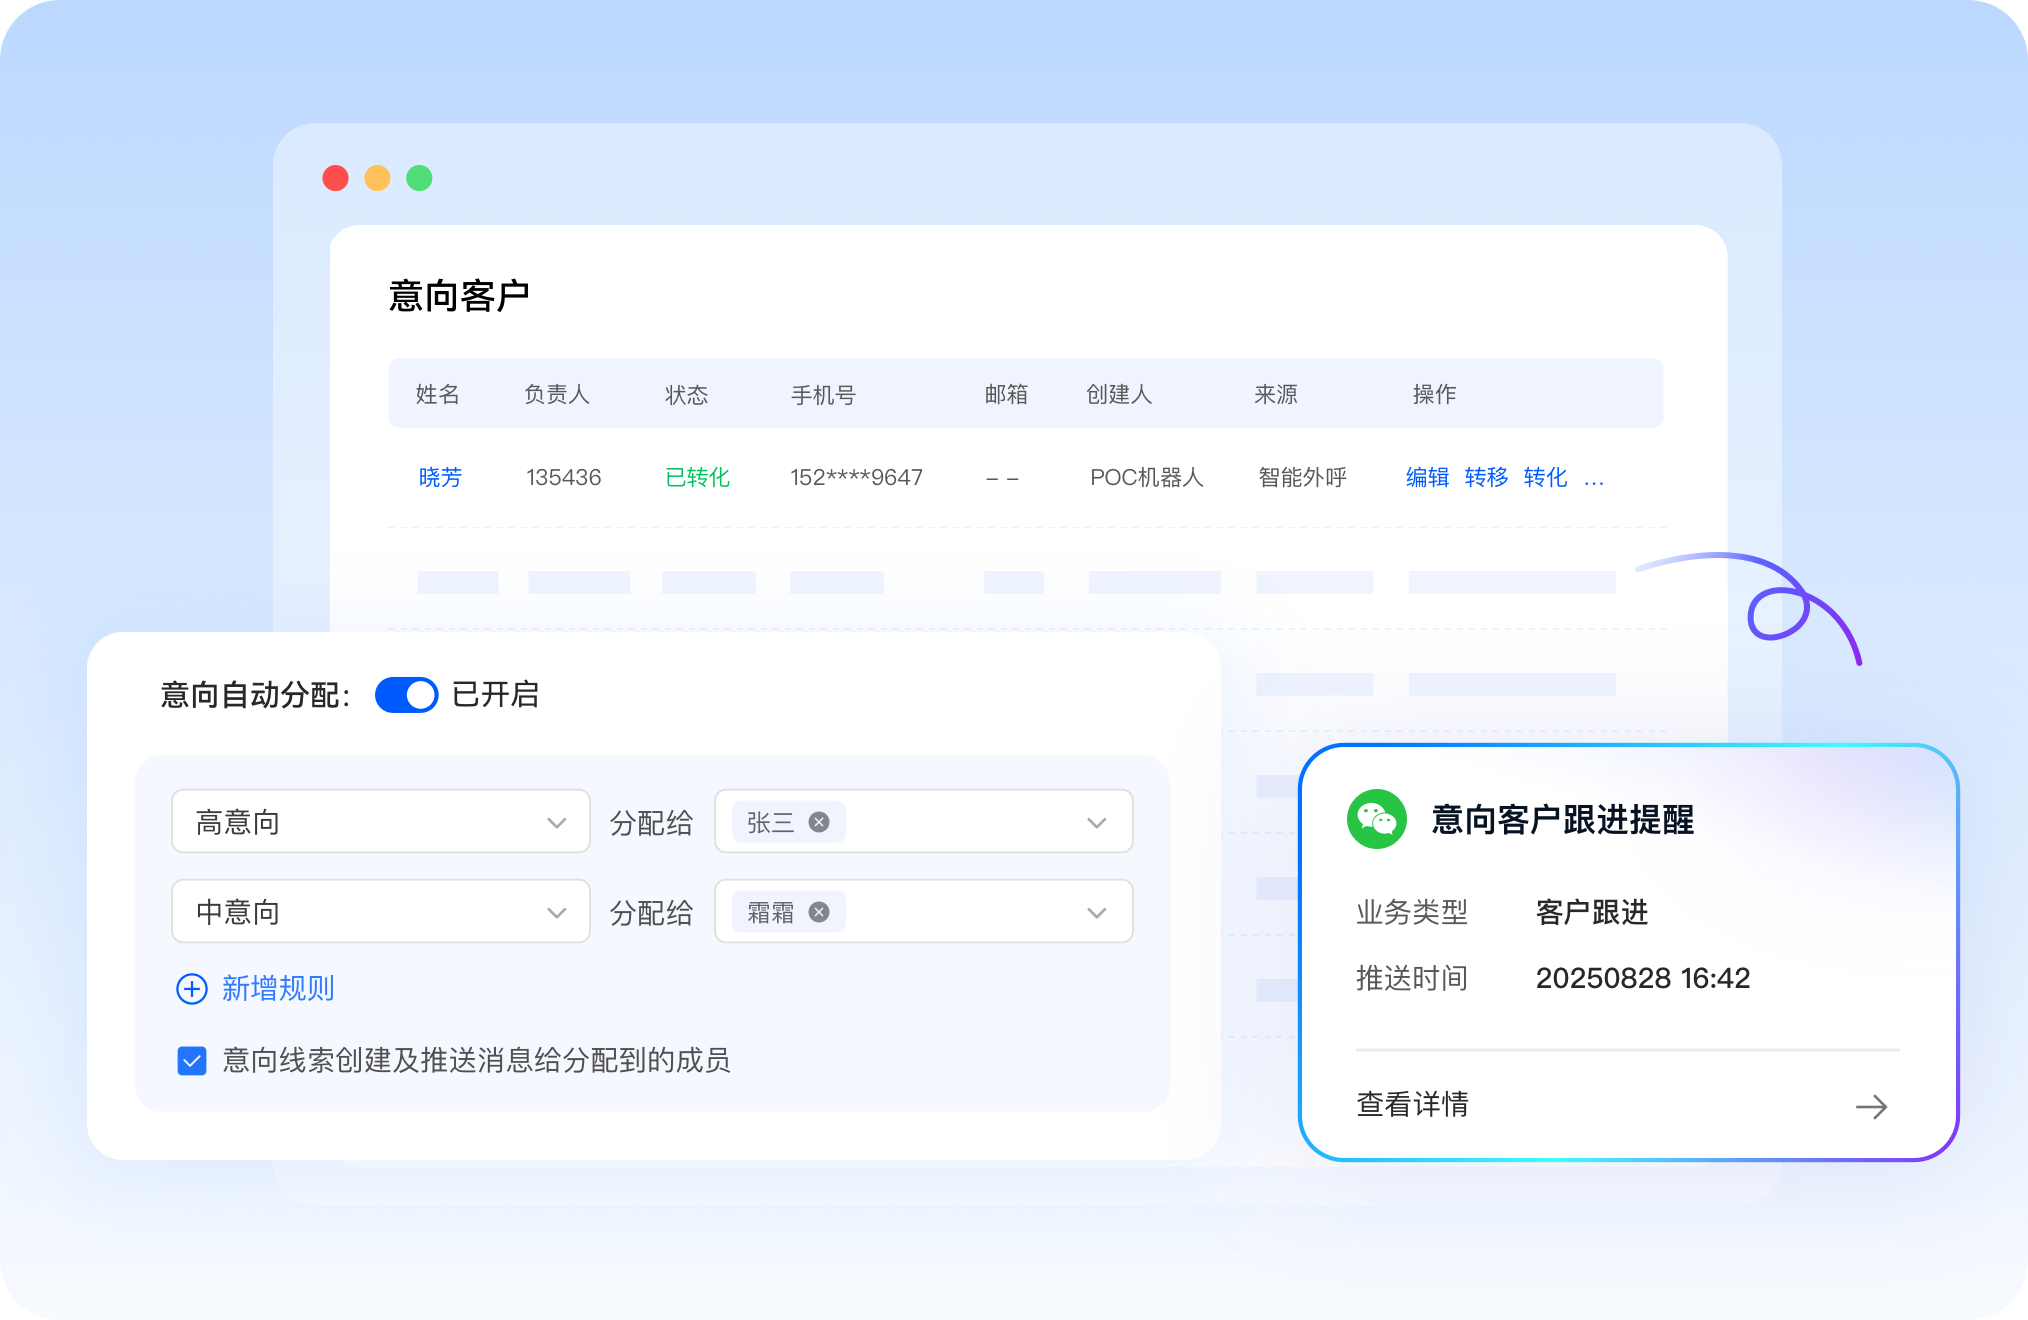Expand the 分配给 dropdown containing 张三
Image resolution: width=2028 pixels, height=1320 pixels.
[1096, 821]
